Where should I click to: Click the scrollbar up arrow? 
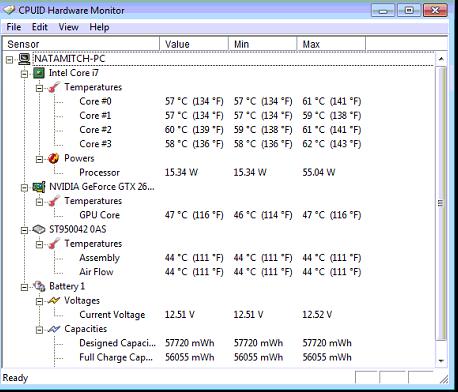(441, 59)
